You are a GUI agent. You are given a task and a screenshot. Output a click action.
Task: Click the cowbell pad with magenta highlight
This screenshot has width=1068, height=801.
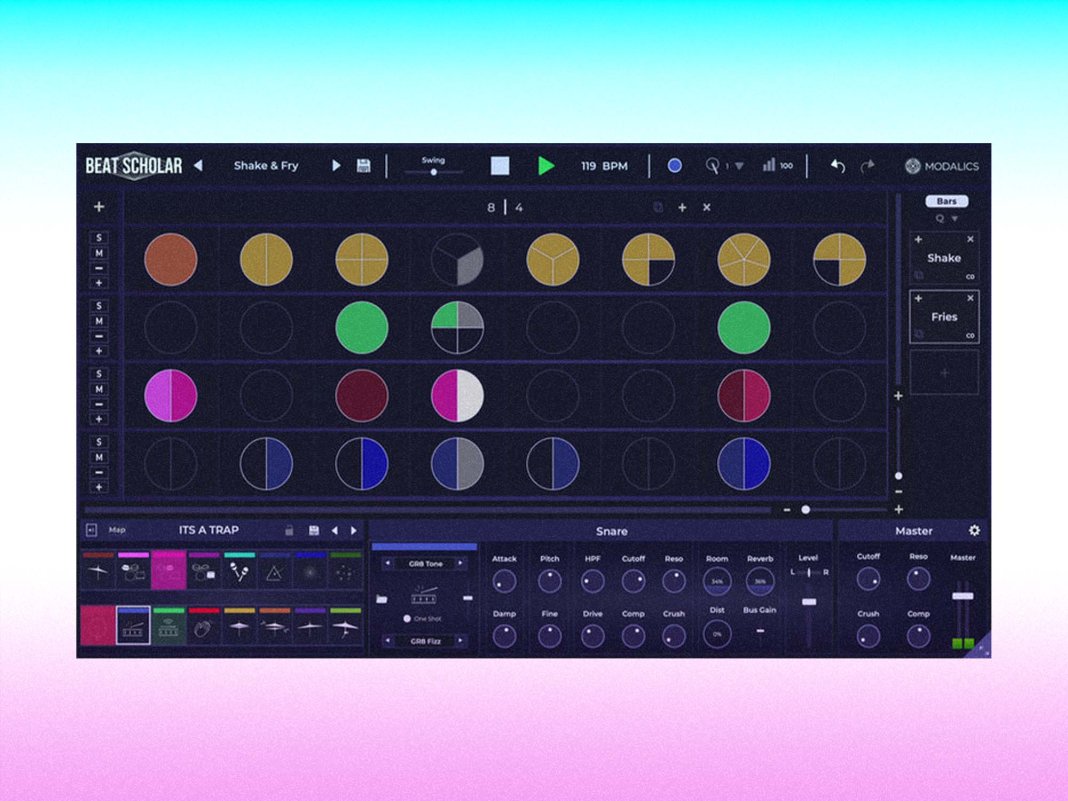(168, 572)
